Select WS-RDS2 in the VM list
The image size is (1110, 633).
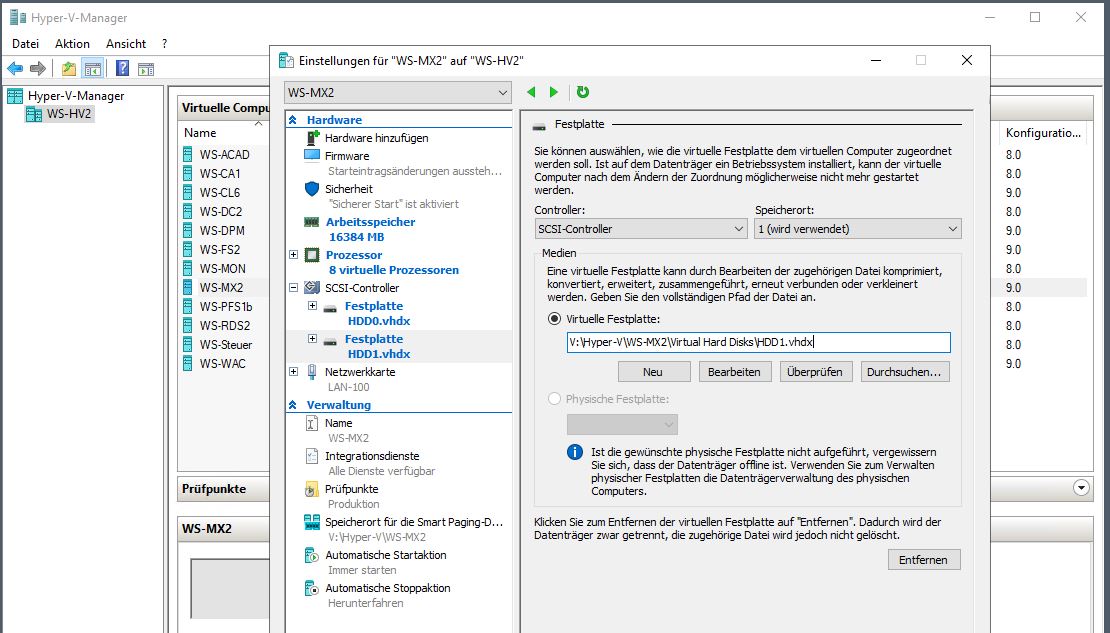click(225, 326)
